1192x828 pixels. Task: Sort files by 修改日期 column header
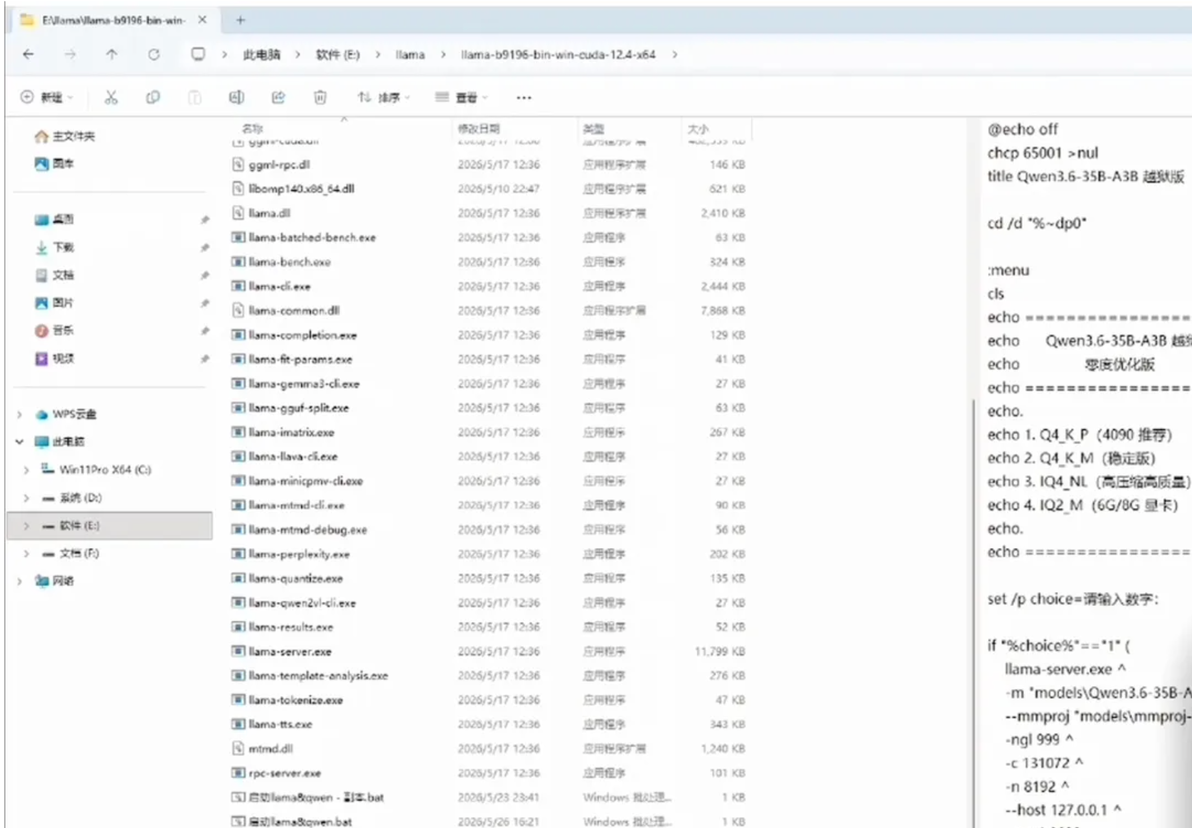[x=479, y=128]
